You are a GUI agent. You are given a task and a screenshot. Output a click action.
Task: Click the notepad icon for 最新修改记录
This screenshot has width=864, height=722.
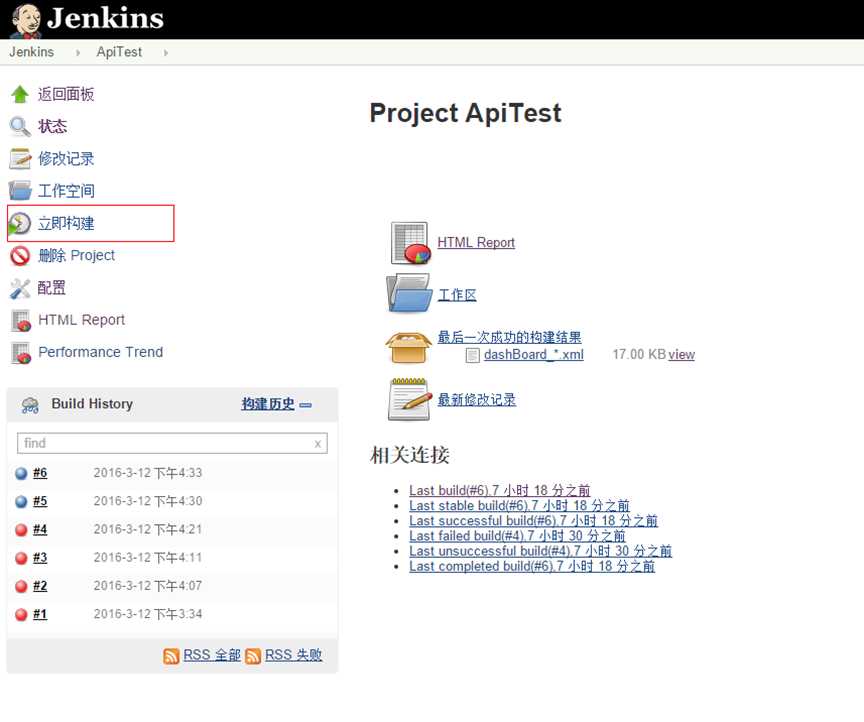click(409, 400)
